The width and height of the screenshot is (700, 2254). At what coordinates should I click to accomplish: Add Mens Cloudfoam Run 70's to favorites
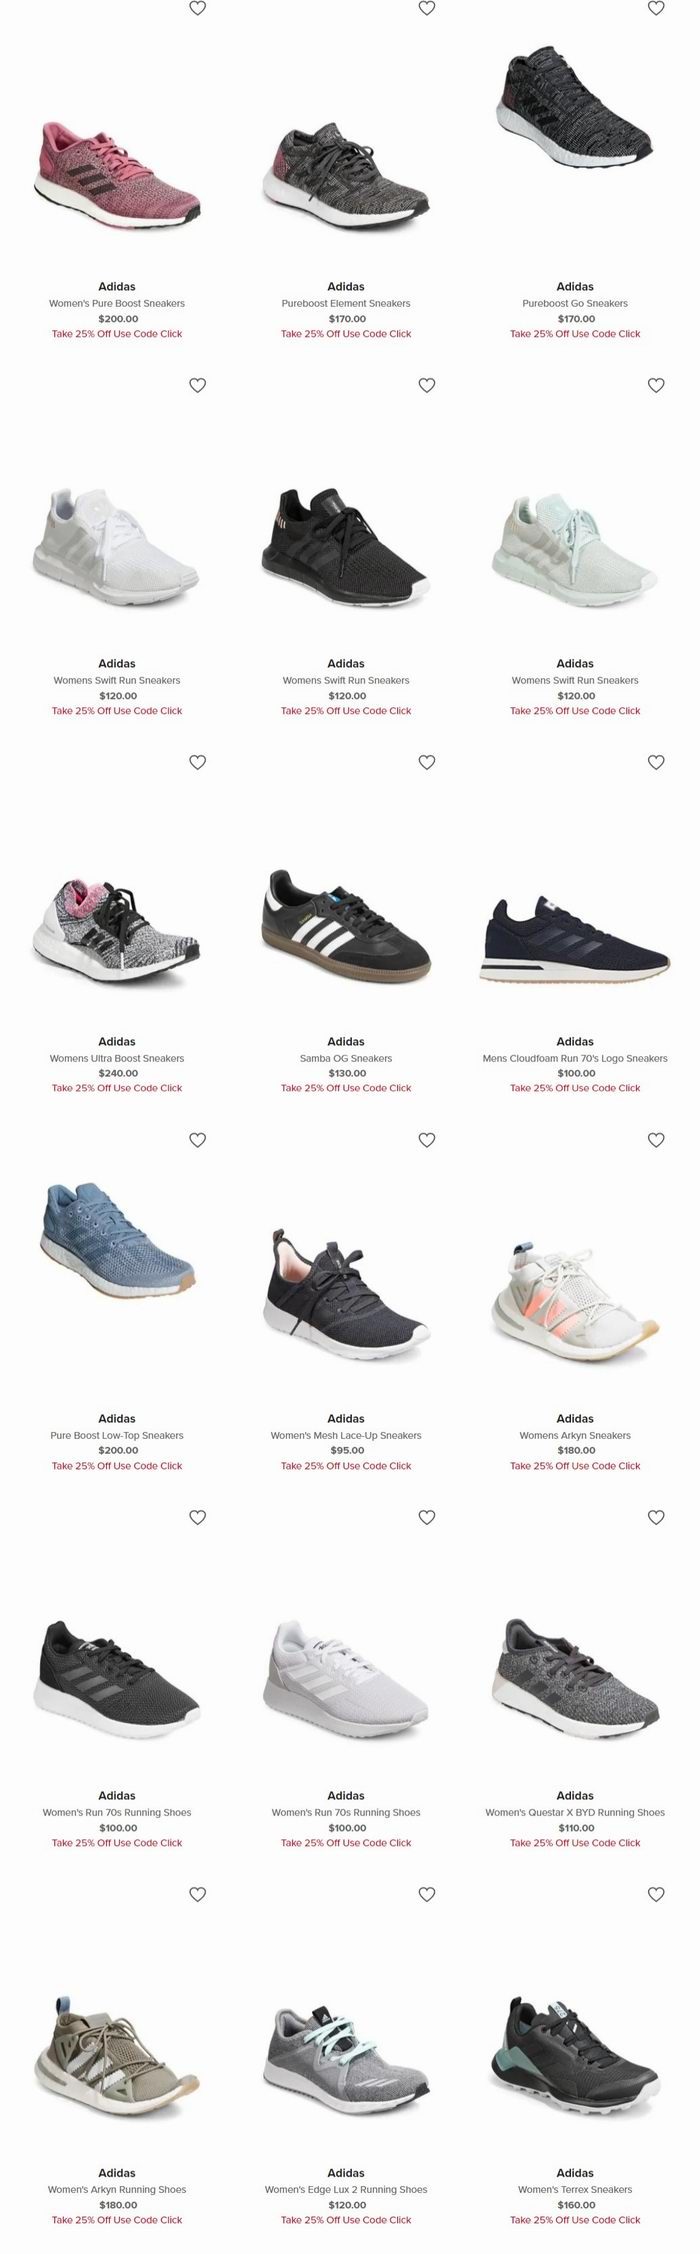656,762
